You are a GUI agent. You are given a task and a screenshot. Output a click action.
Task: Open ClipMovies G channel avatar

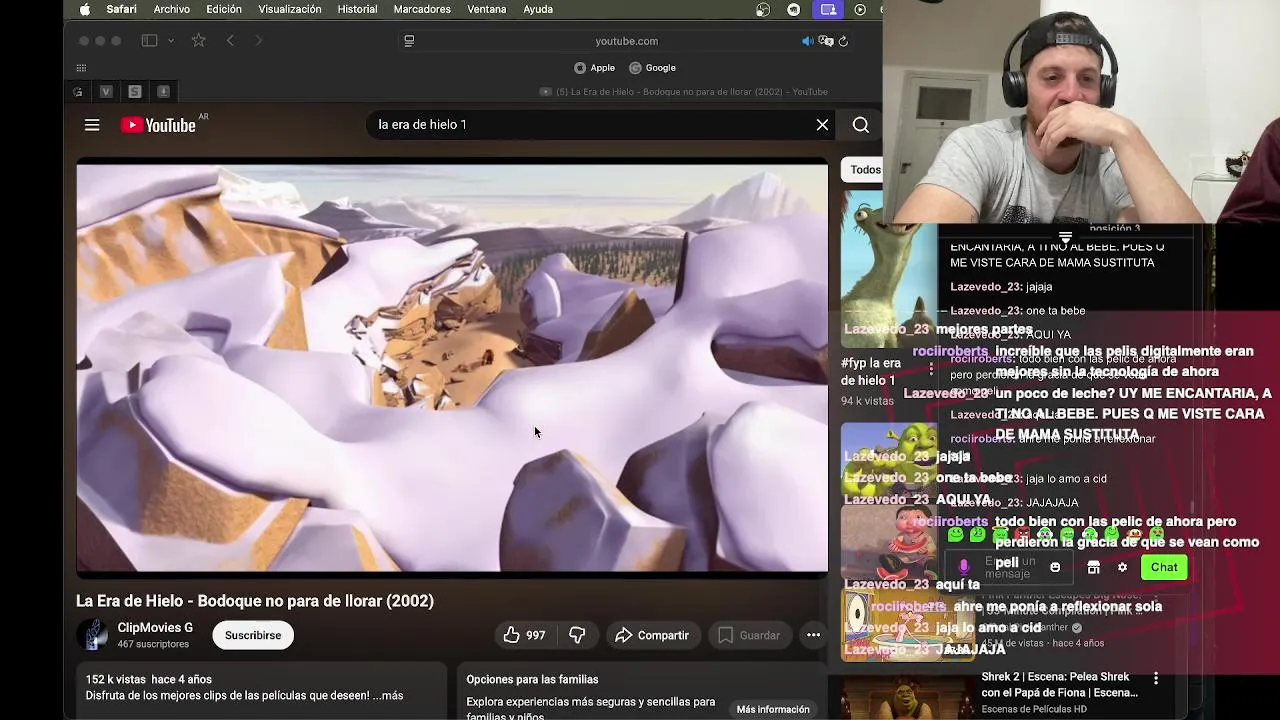(x=93, y=635)
